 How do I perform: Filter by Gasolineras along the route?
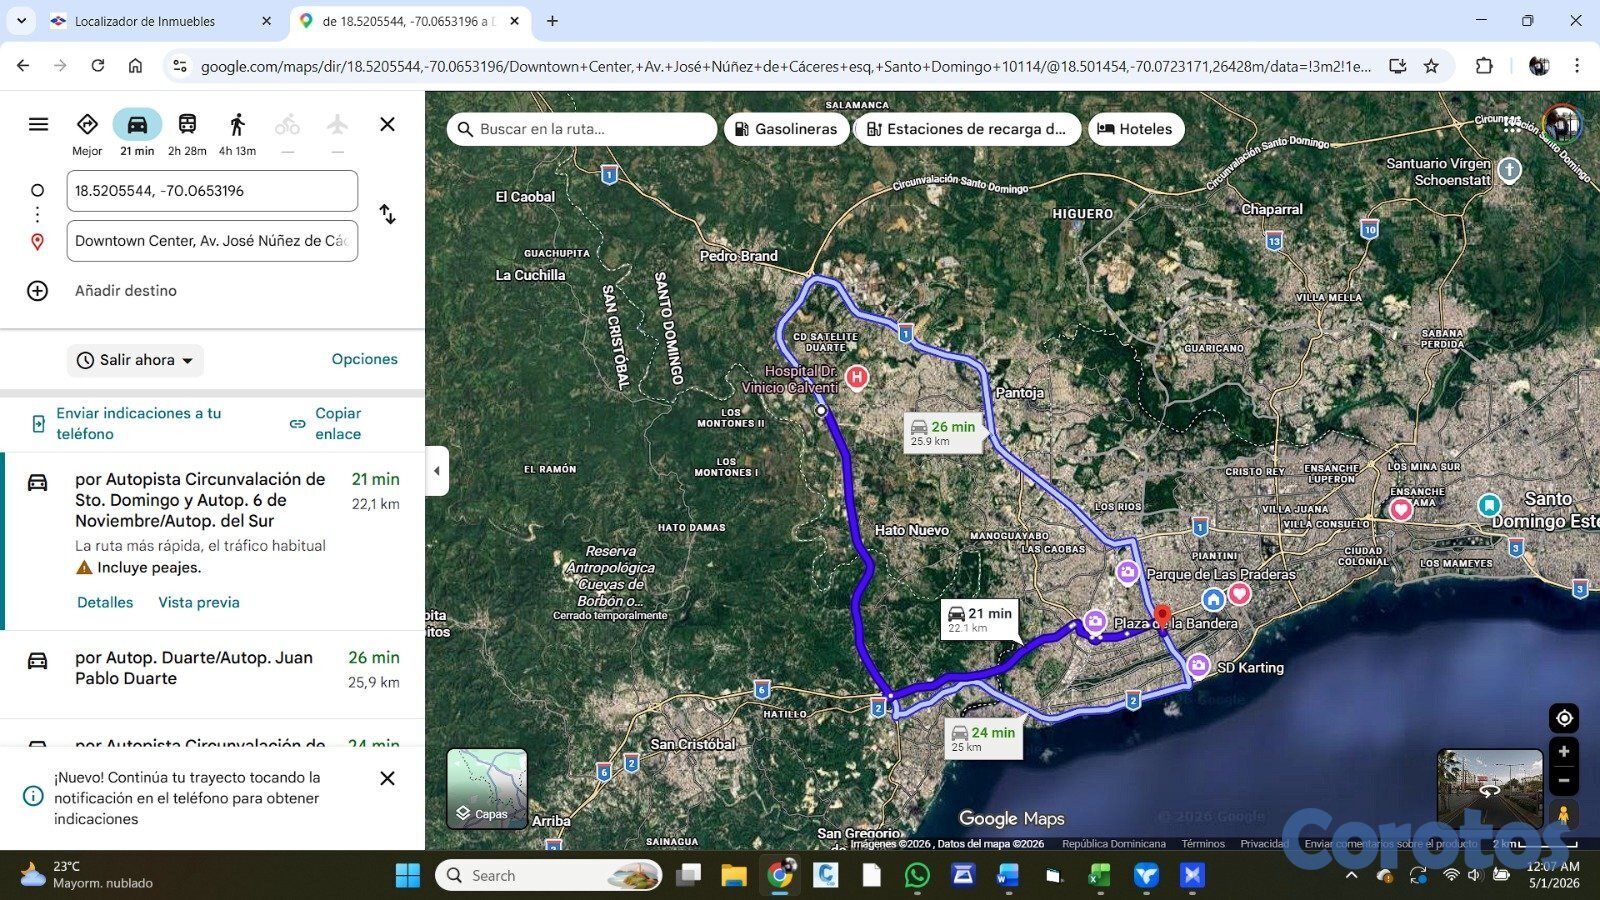click(786, 129)
